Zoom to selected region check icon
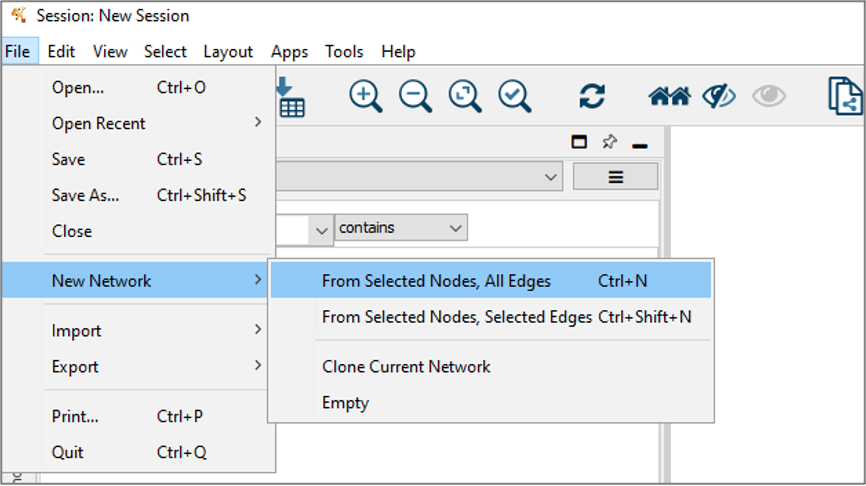The image size is (866, 486). tap(515, 97)
